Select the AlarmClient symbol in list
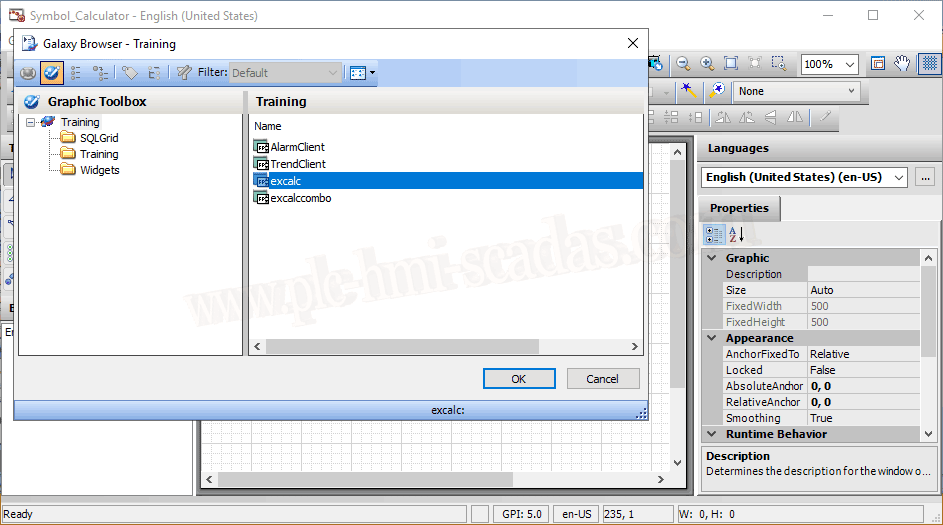943x525 pixels. coord(297,147)
